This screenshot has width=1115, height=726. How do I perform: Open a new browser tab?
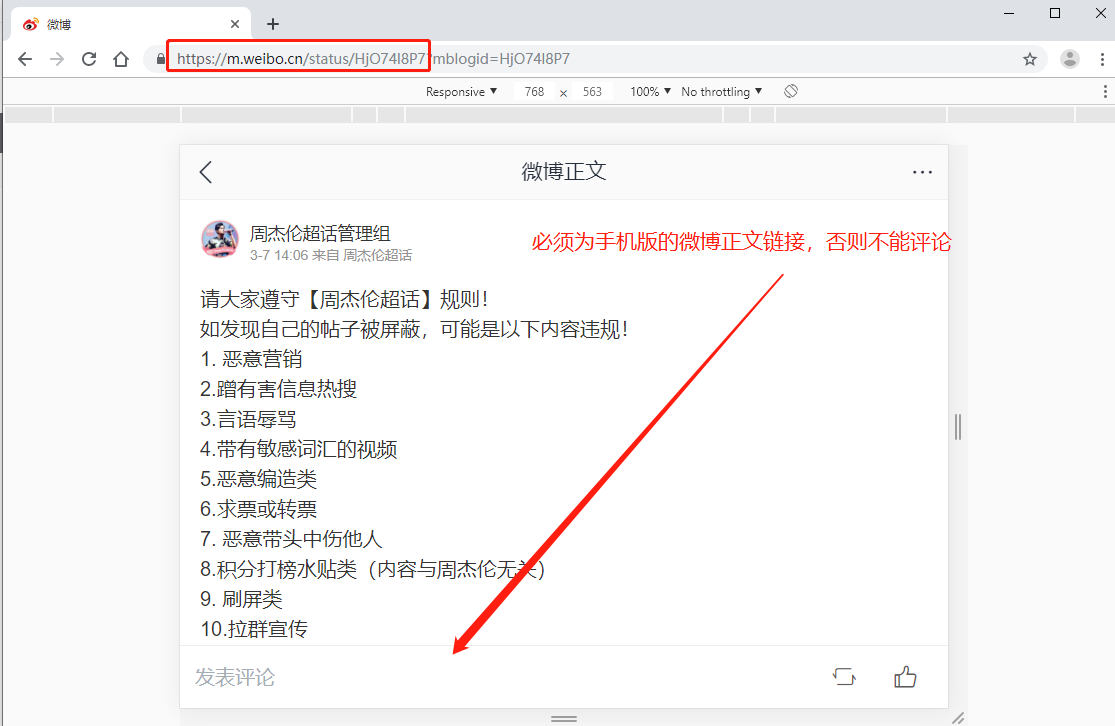(x=273, y=24)
